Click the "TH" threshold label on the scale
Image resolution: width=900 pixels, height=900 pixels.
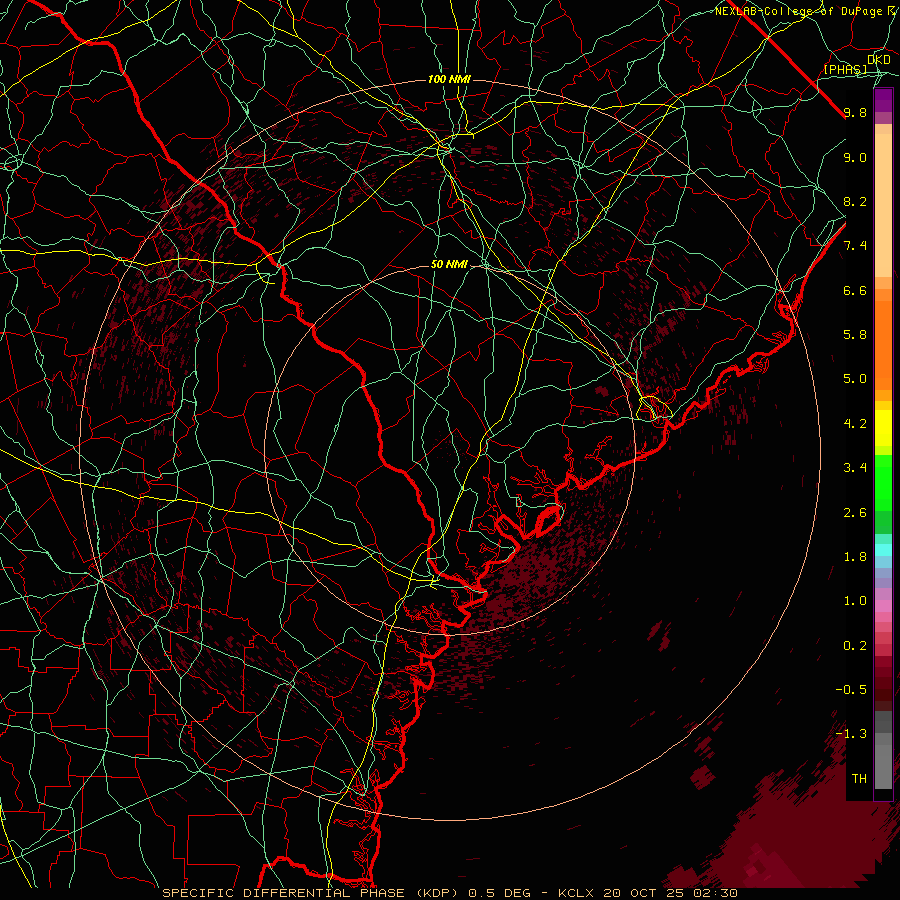point(859,779)
